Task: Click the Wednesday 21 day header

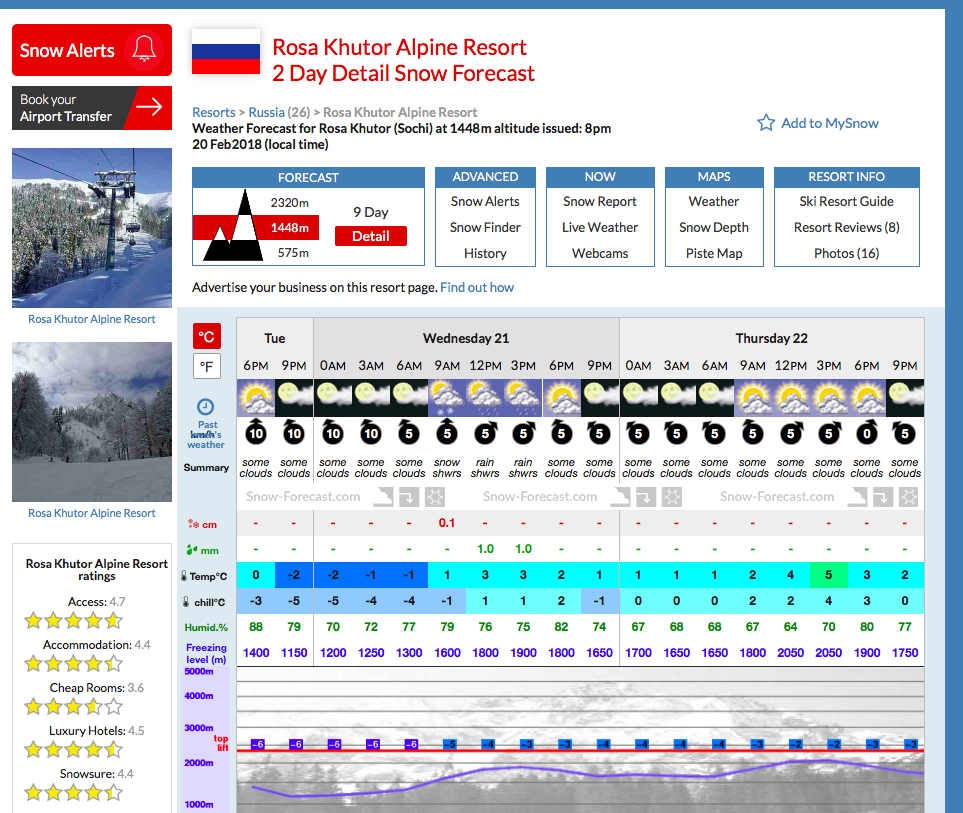Action: pos(466,338)
